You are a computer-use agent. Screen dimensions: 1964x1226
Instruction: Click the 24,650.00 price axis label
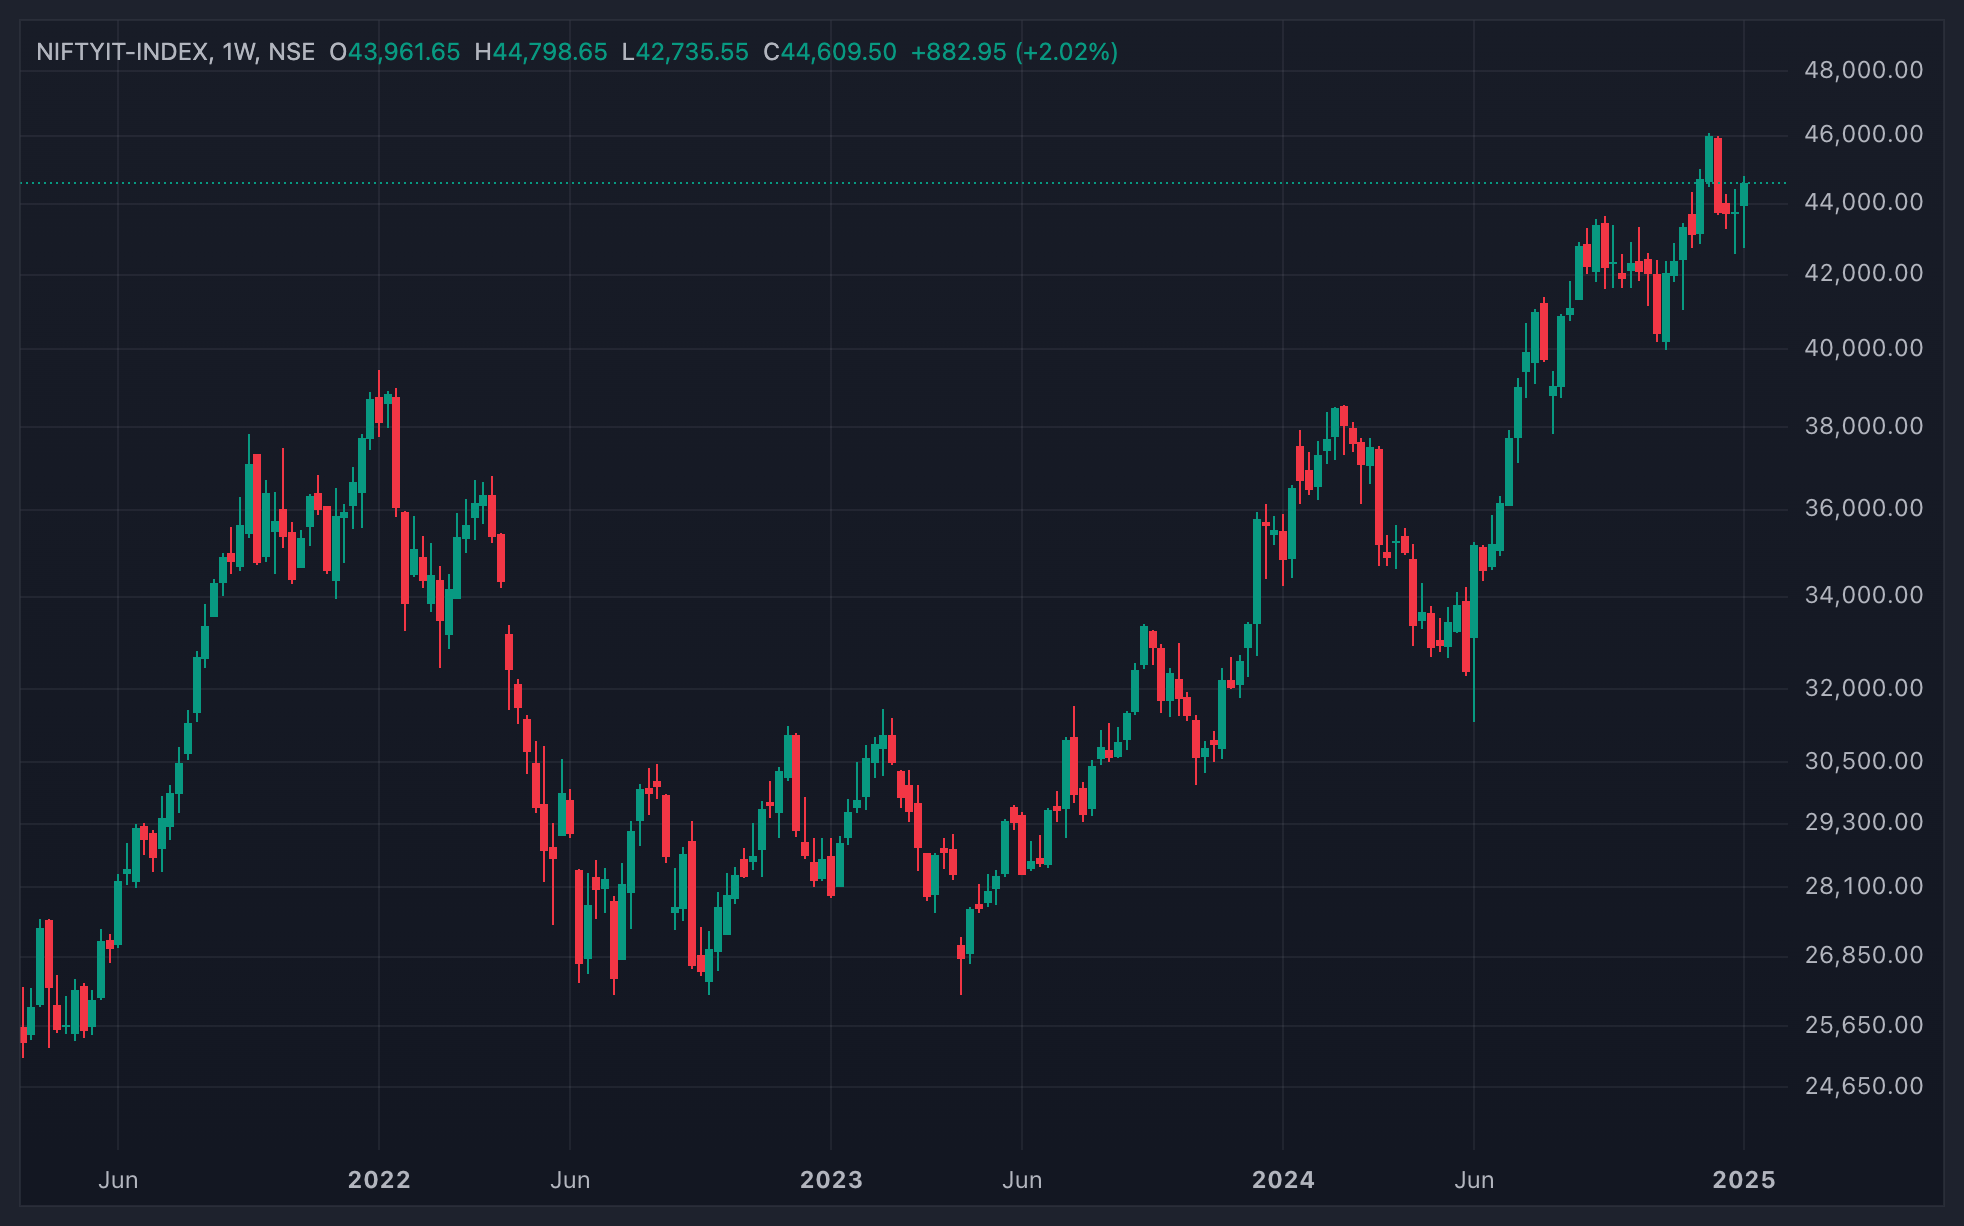(1863, 1086)
